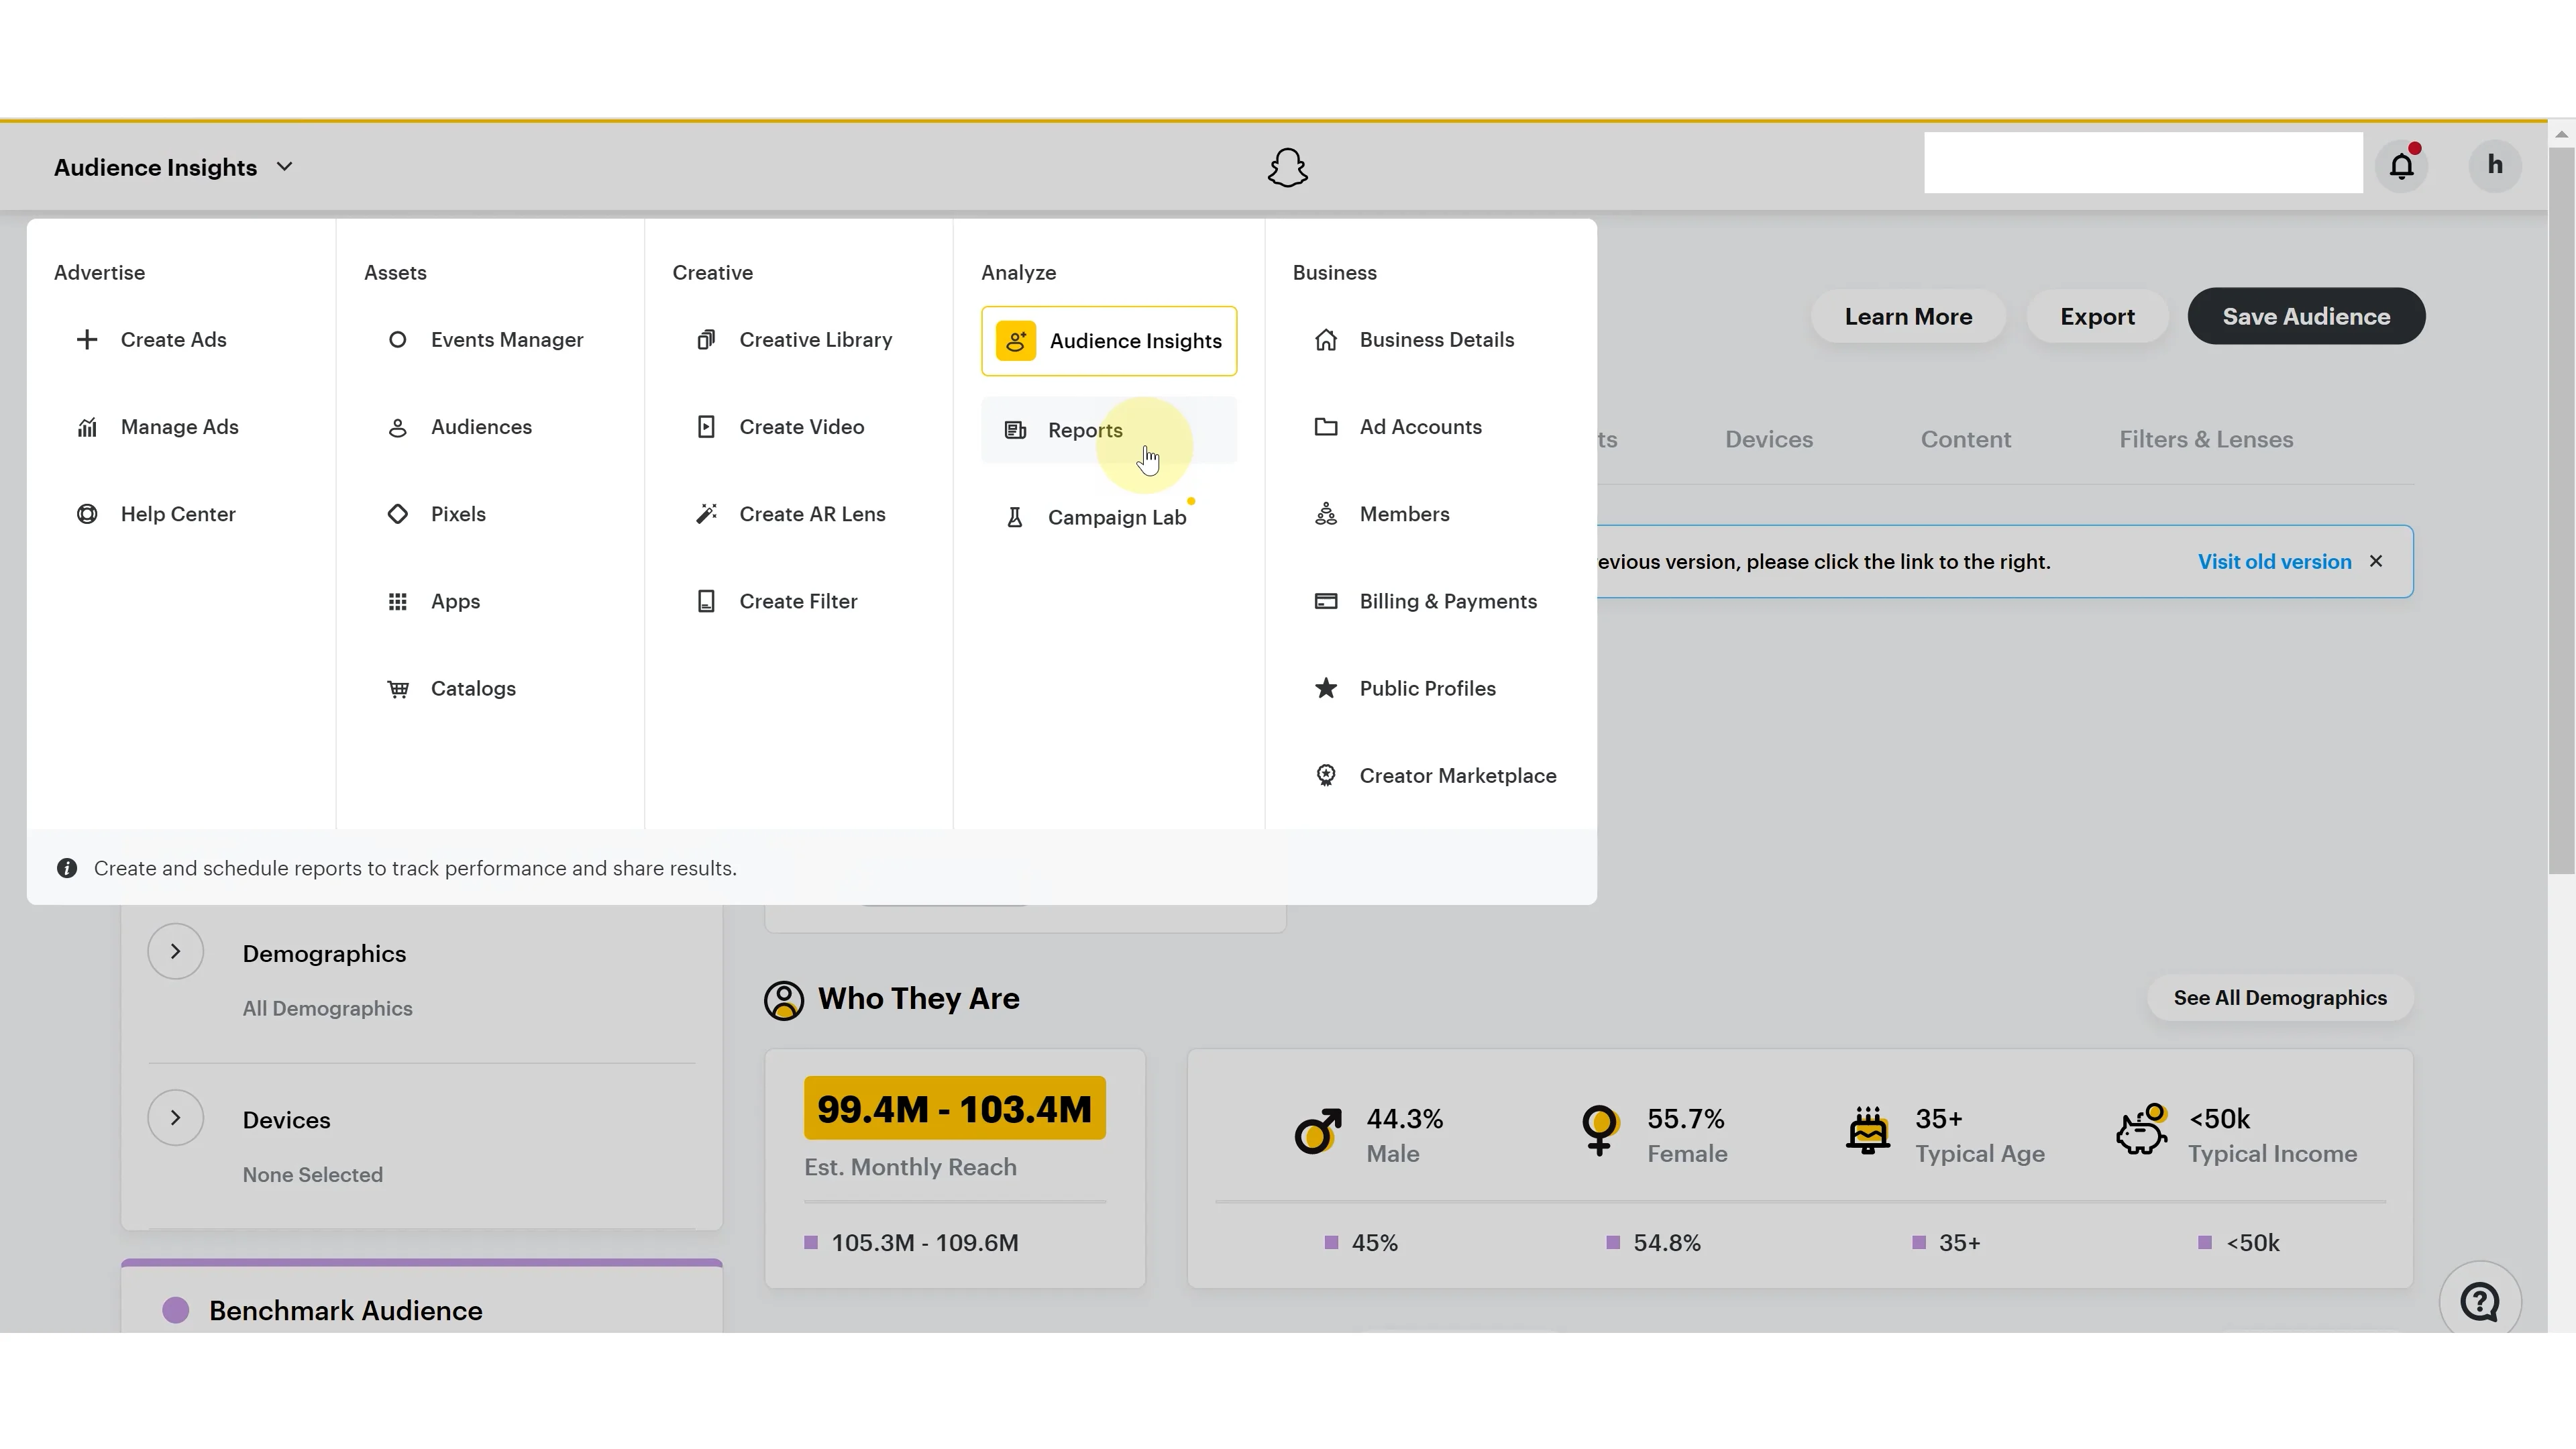This screenshot has height=1449, width=2576.
Task: Click the Create Ads plus icon
Action: (x=87, y=340)
